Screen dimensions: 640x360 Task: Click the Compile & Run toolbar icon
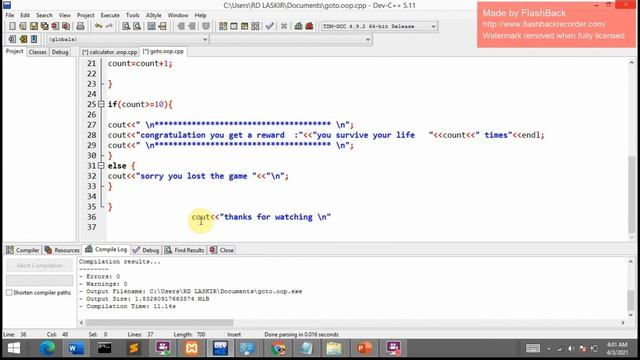point(244,26)
